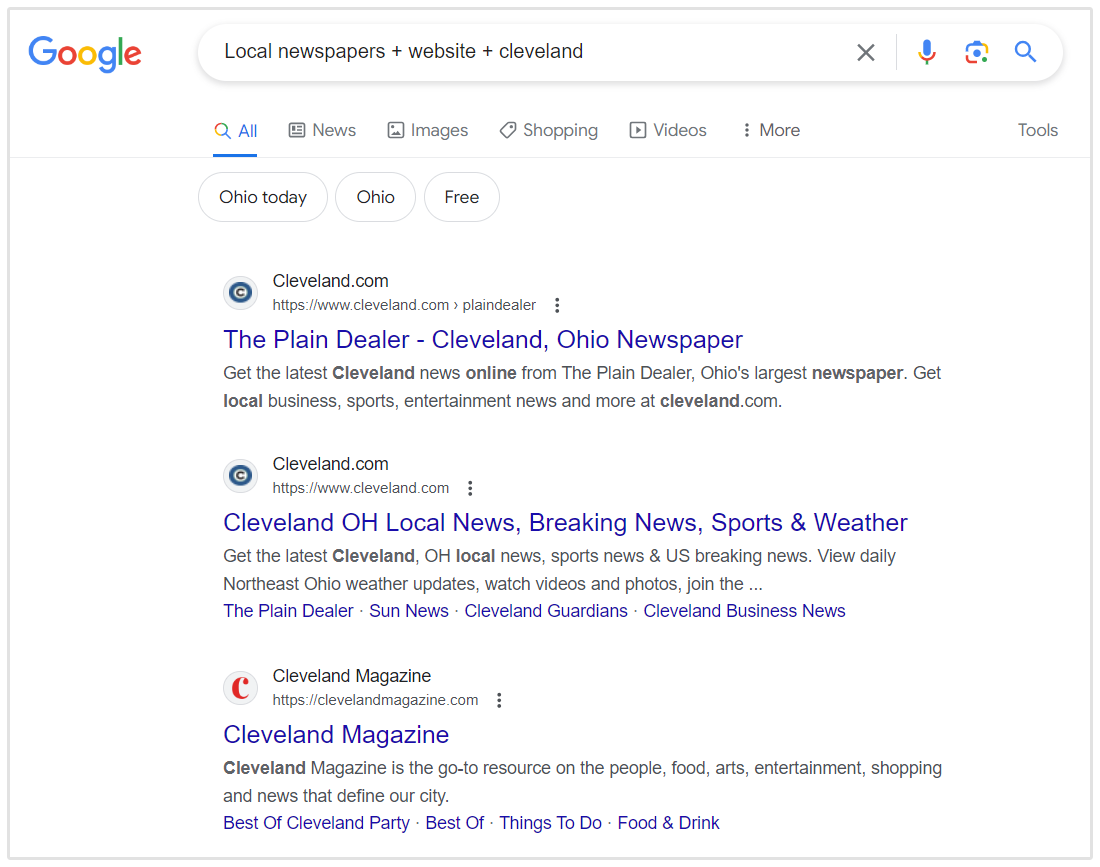The image size is (1100, 867).
Task: Open the Tools filter options
Action: [1037, 130]
